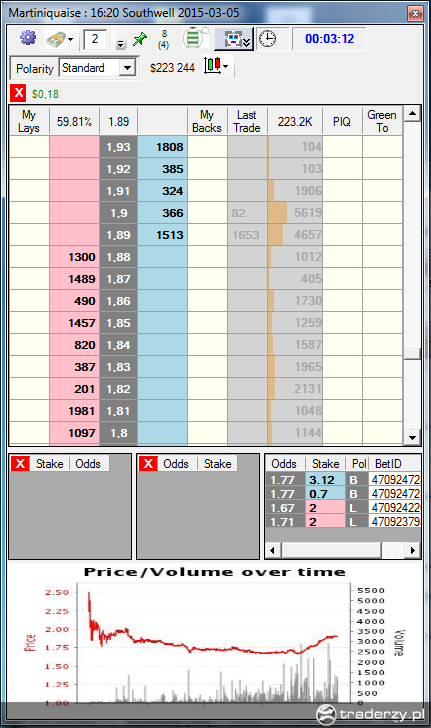
Task: Click the ladder scroll down arrow
Action: click(x=412, y=437)
